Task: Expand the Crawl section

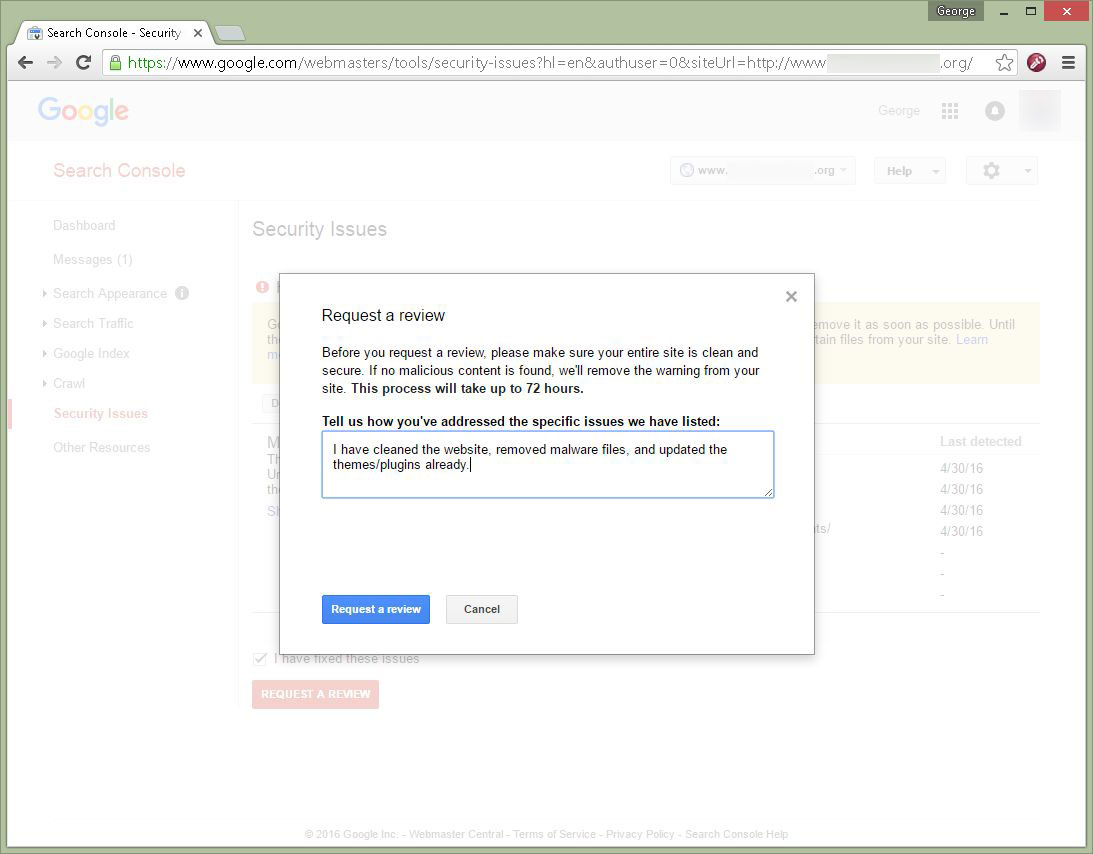Action: tap(69, 383)
